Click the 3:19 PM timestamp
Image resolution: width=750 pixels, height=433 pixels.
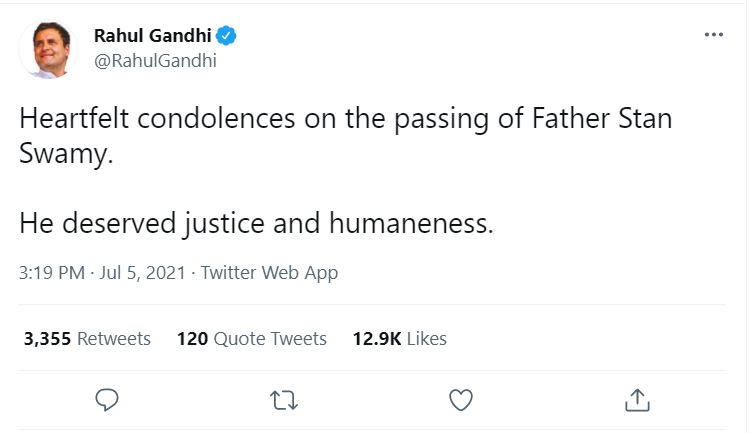pos(52,273)
